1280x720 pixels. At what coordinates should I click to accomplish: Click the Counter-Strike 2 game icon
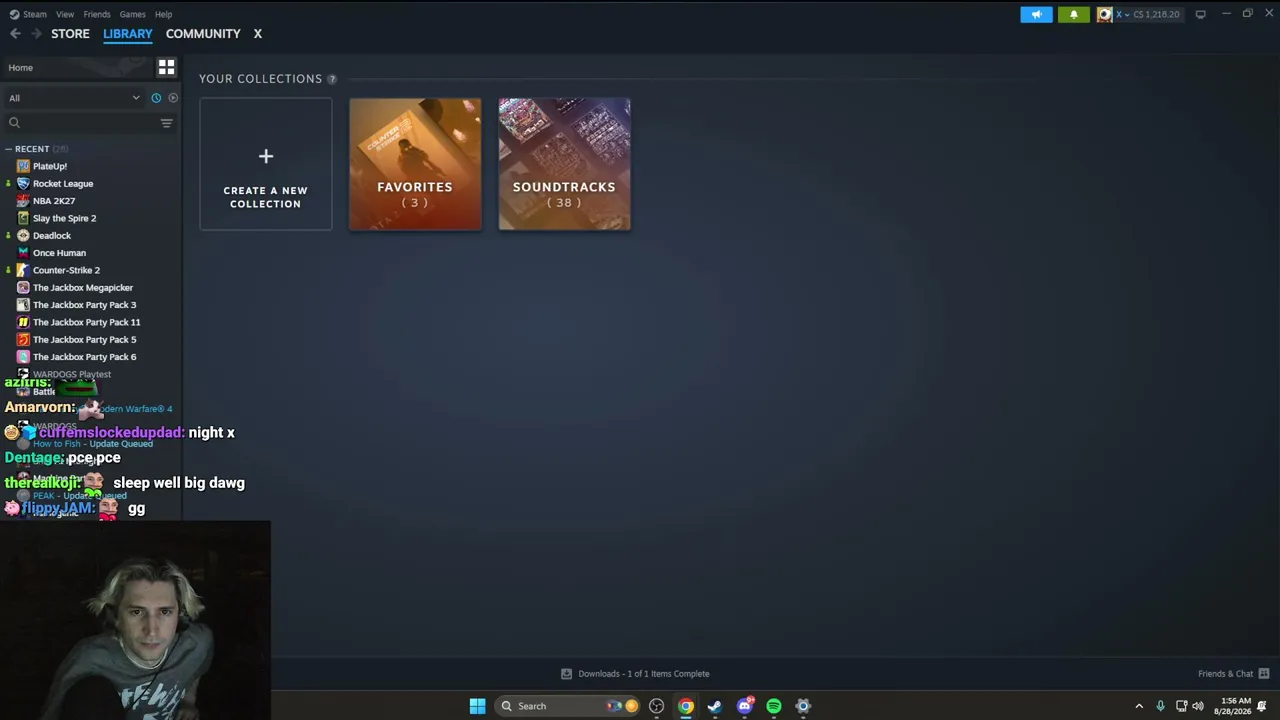click(x=23, y=270)
